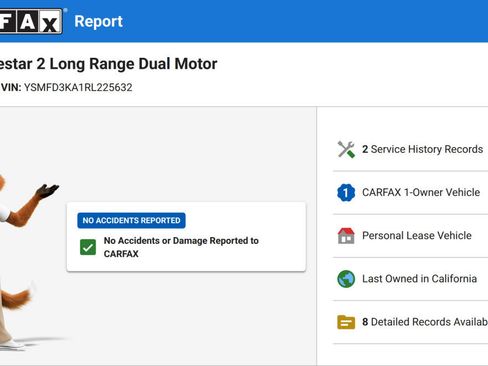Click the red house personal lease icon
488x366 pixels.
click(346, 236)
